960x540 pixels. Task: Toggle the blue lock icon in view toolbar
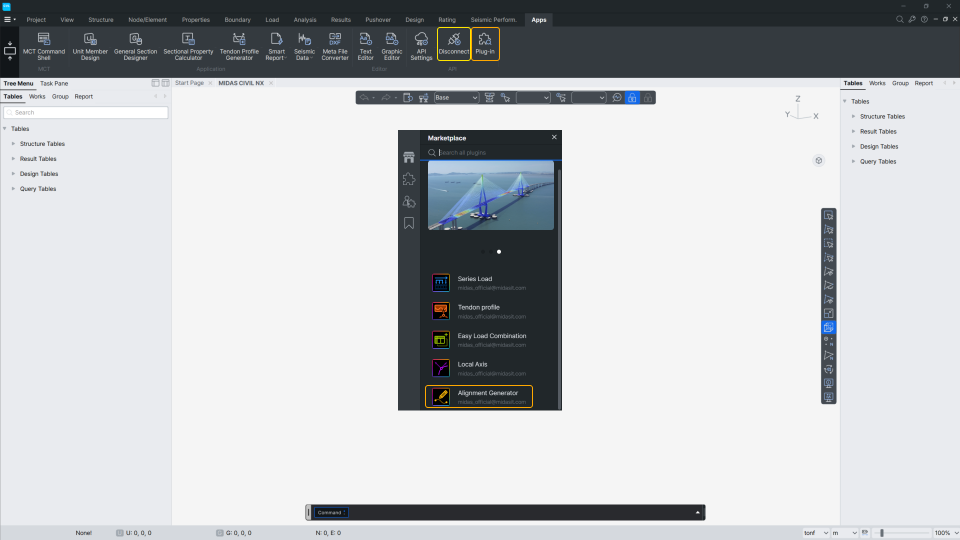pyautogui.click(x=632, y=98)
